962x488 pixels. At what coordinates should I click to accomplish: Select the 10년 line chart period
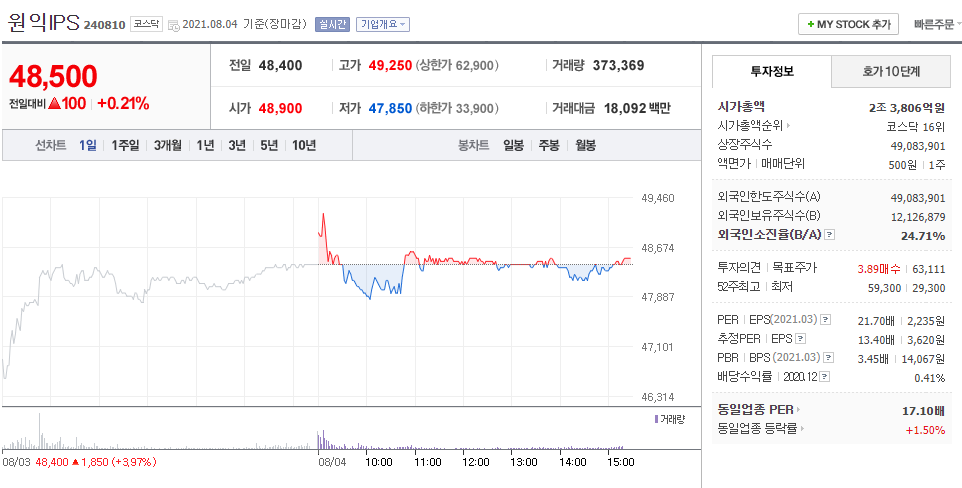(x=304, y=145)
